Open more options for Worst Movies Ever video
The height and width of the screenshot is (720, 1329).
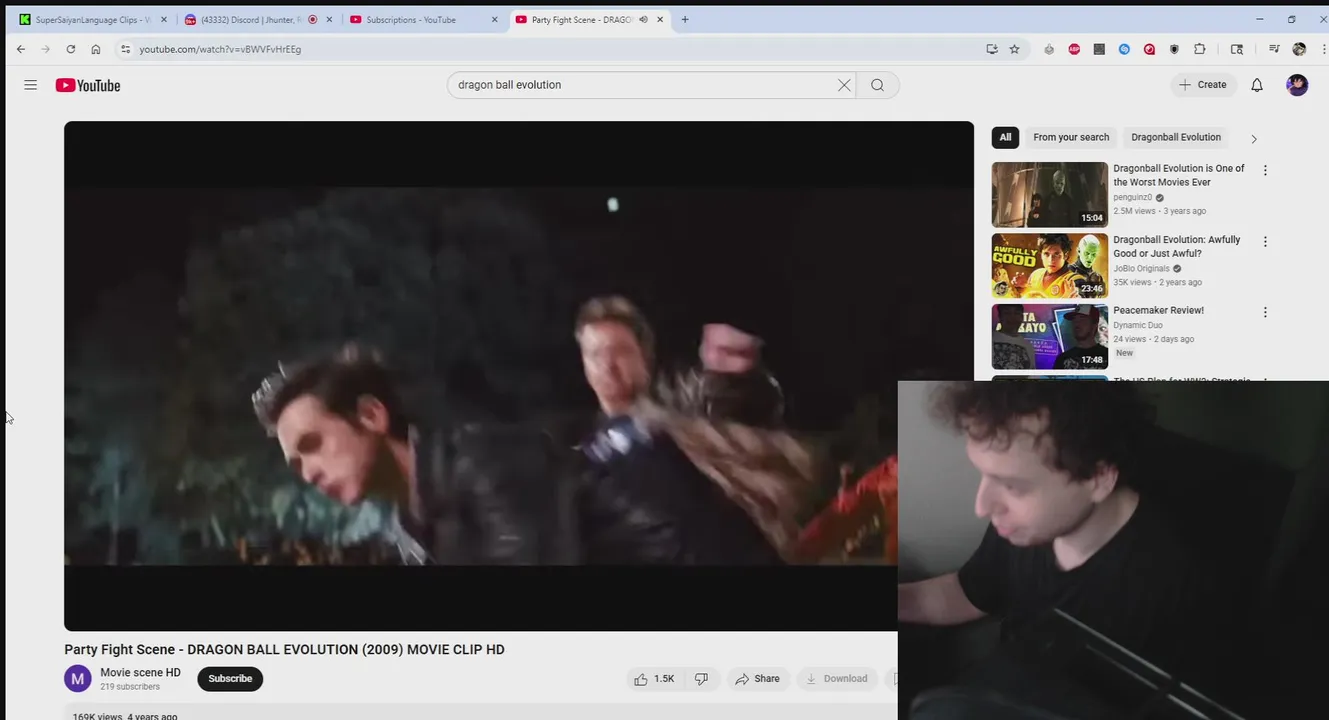[1265, 170]
